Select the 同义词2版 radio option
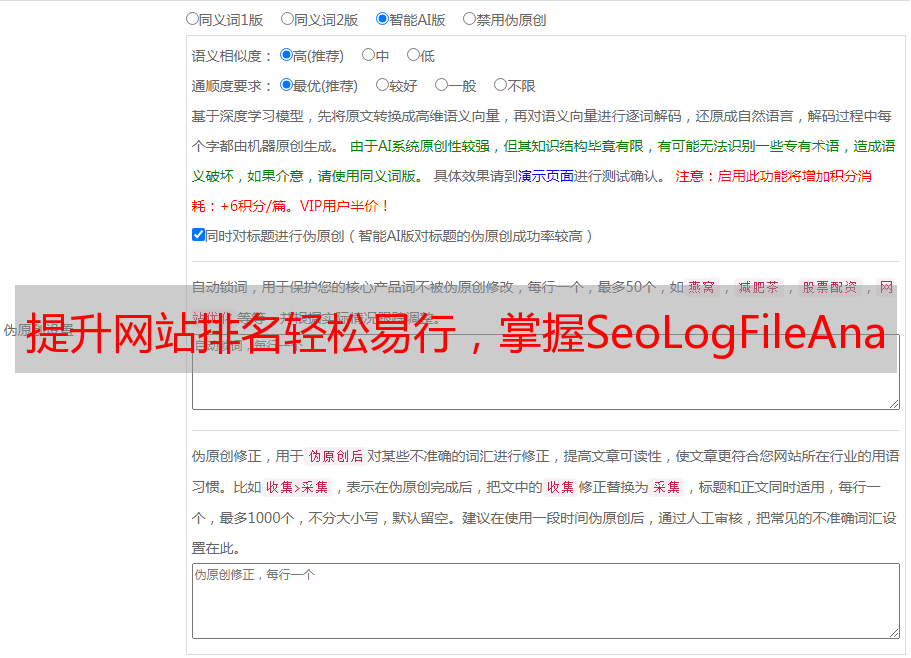 coord(287,19)
